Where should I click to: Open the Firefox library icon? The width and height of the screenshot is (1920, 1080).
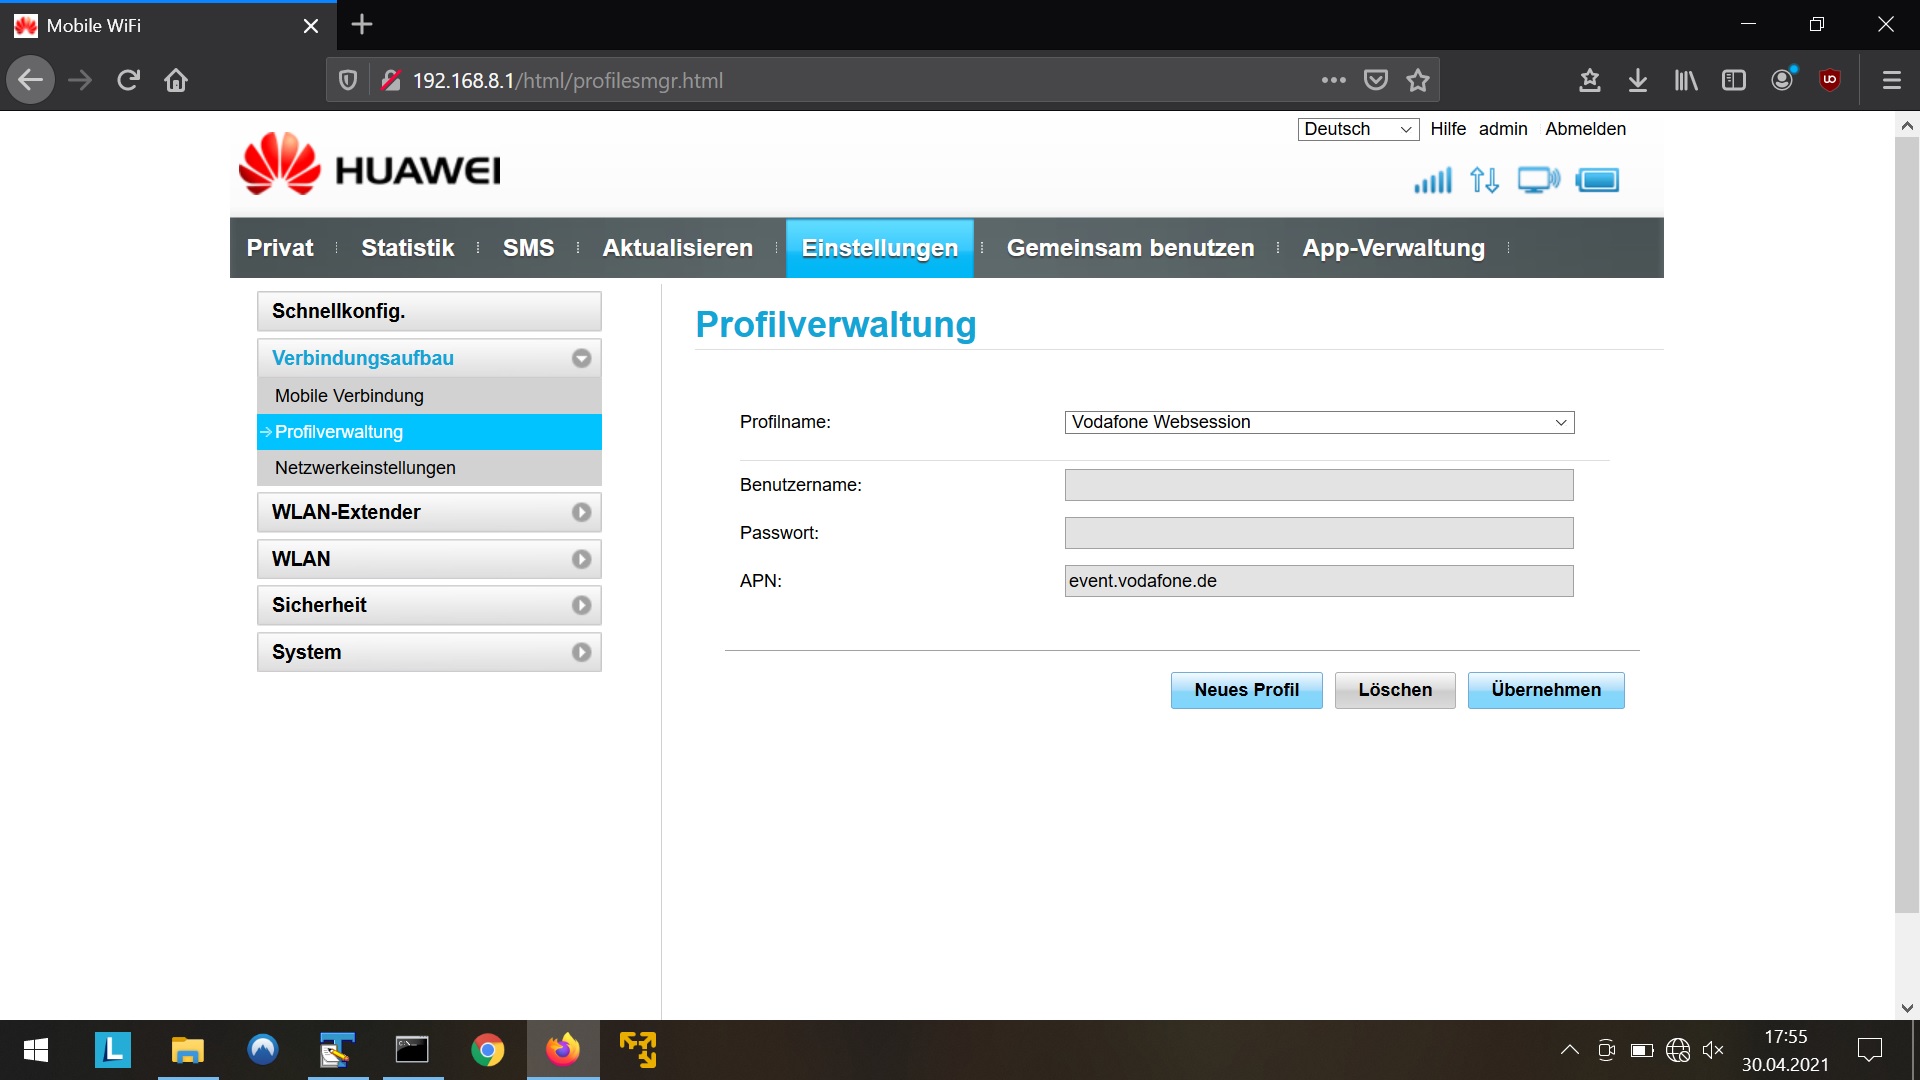point(1686,80)
